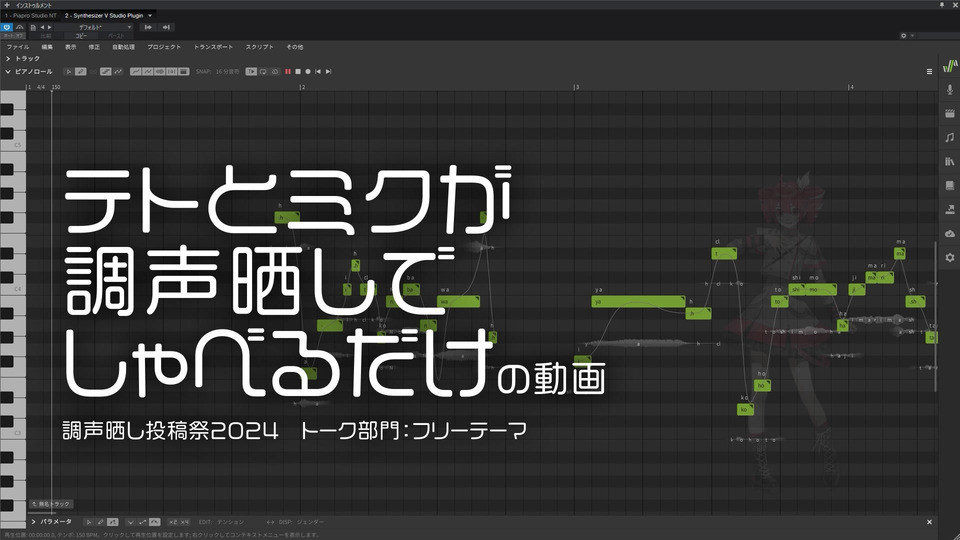Toggle the metronome button in transport

[275, 72]
